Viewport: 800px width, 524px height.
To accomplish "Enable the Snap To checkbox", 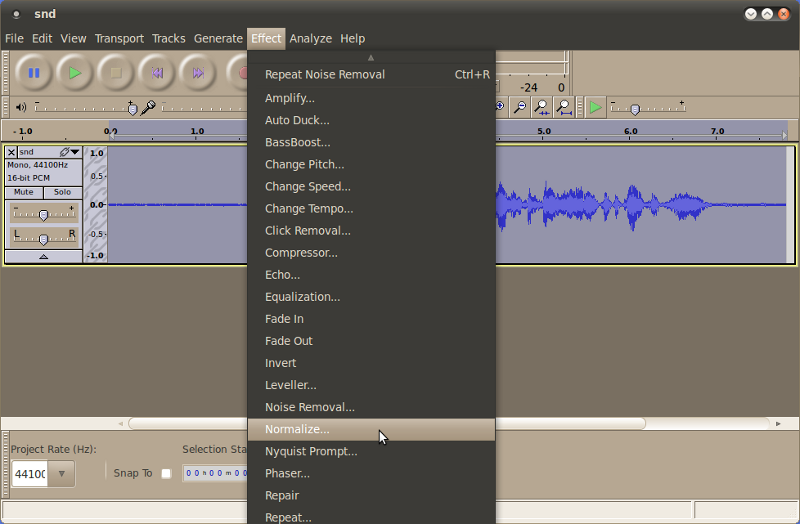I will [x=166, y=473].
